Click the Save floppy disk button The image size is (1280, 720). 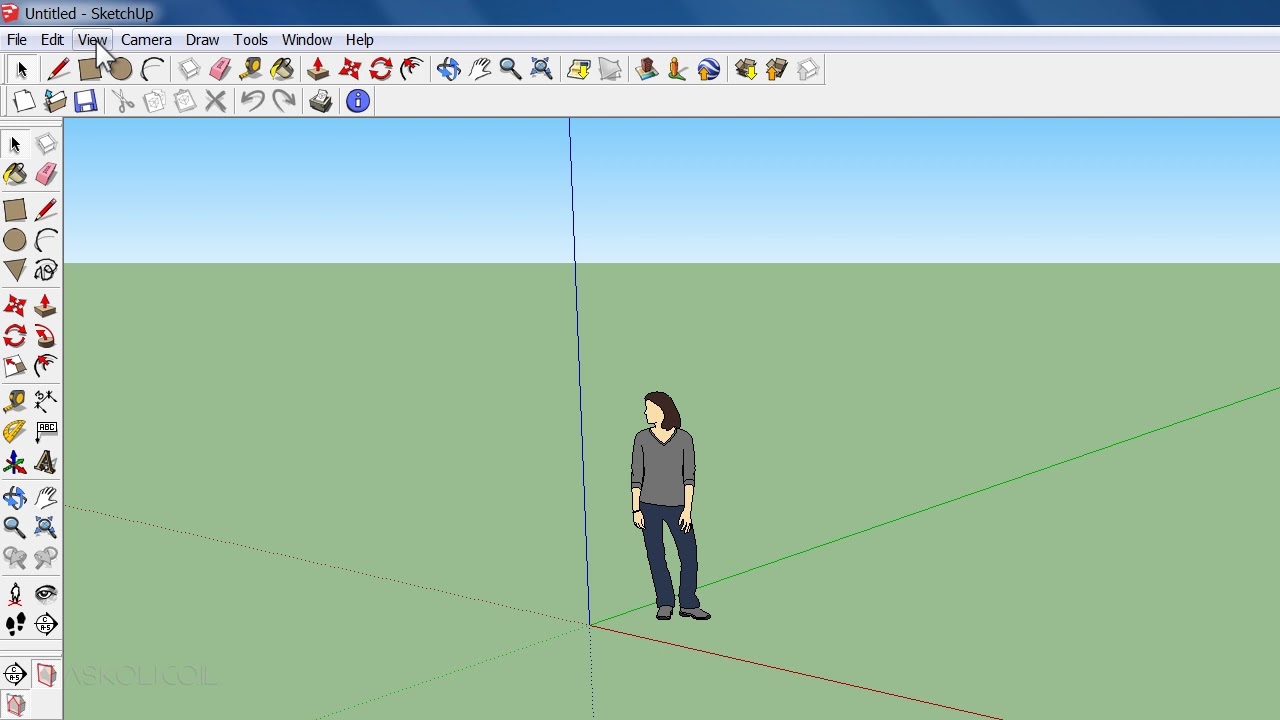(86, 101)
